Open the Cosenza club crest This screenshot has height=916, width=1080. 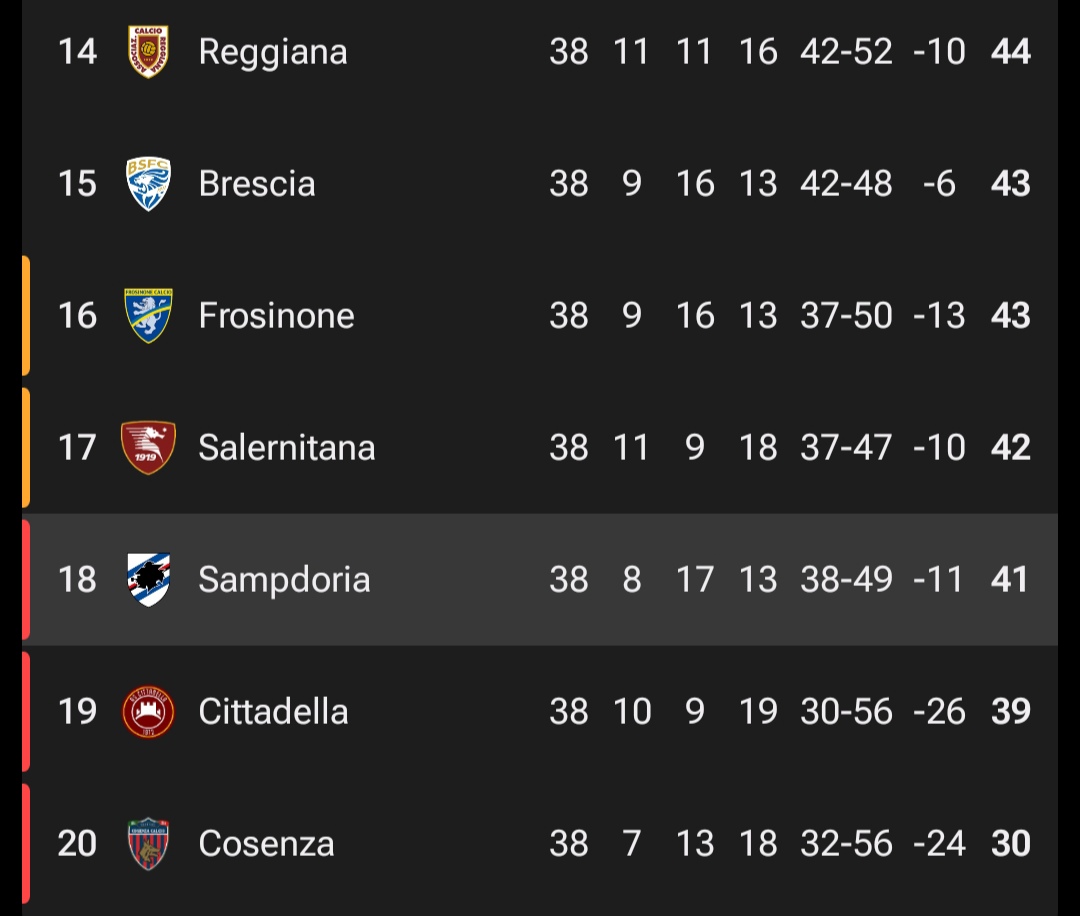point(148,844)
